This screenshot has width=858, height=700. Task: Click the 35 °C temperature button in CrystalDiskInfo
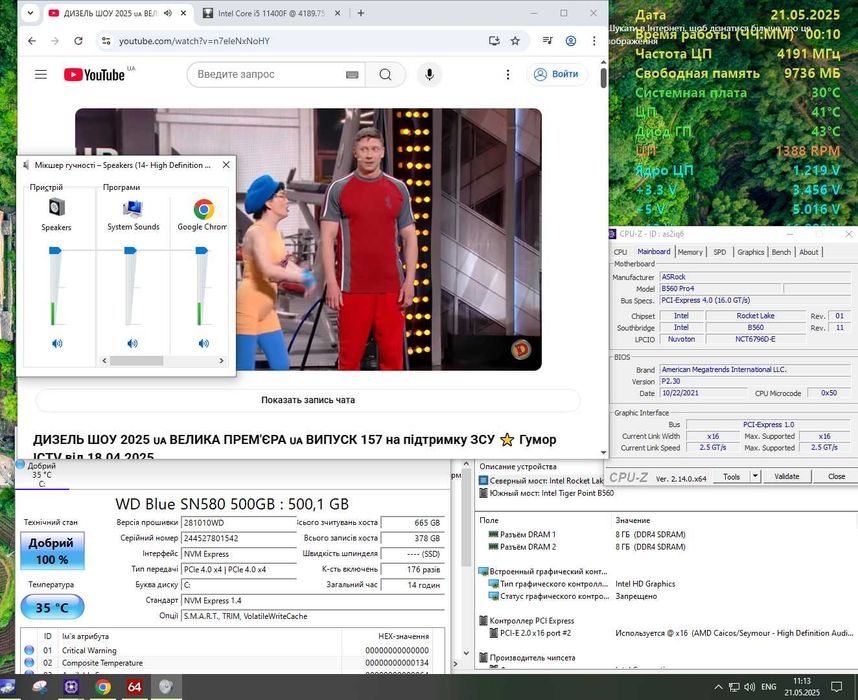(x=52, y=608)
